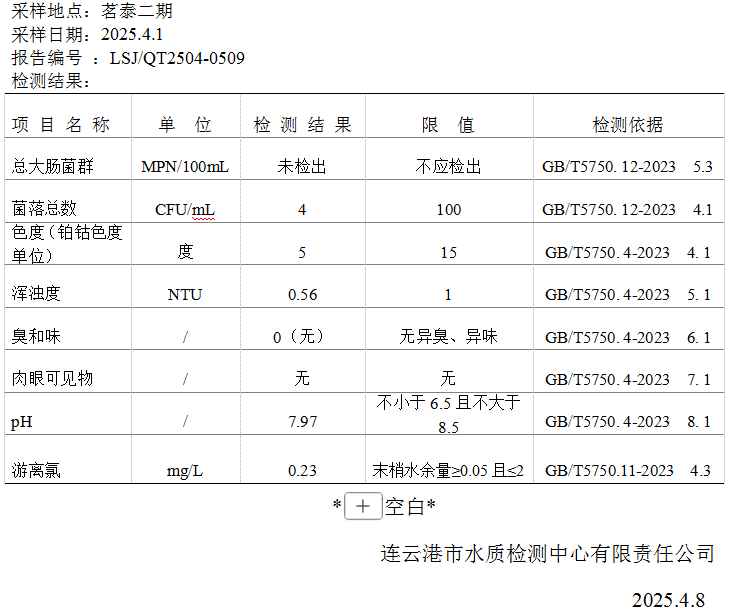
Task: Click the 项目名称 column header
Action: [x=61, y=125]
